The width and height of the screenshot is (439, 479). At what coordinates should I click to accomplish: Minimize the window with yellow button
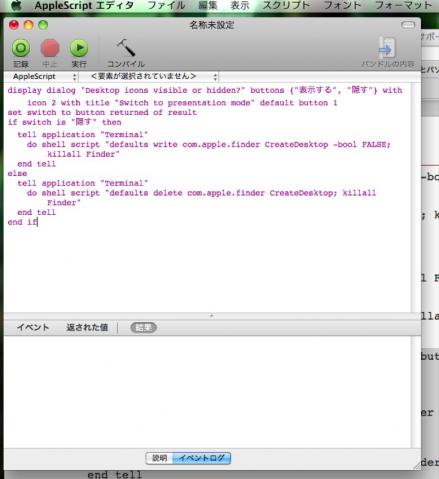click(29, 25)
